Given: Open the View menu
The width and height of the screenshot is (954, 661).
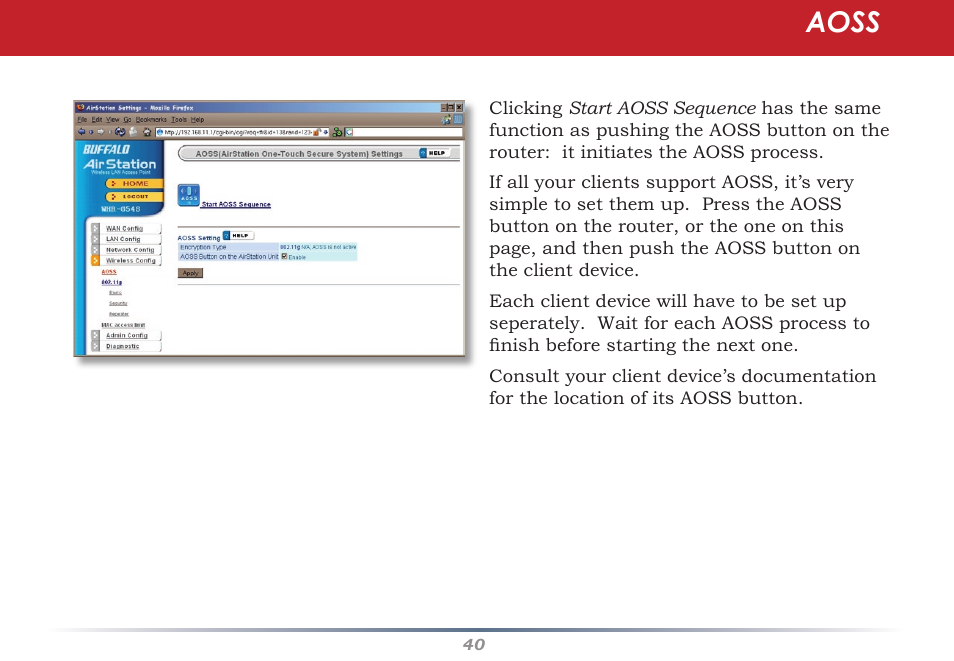Looking at the screenshot, I should click(113, 120).
